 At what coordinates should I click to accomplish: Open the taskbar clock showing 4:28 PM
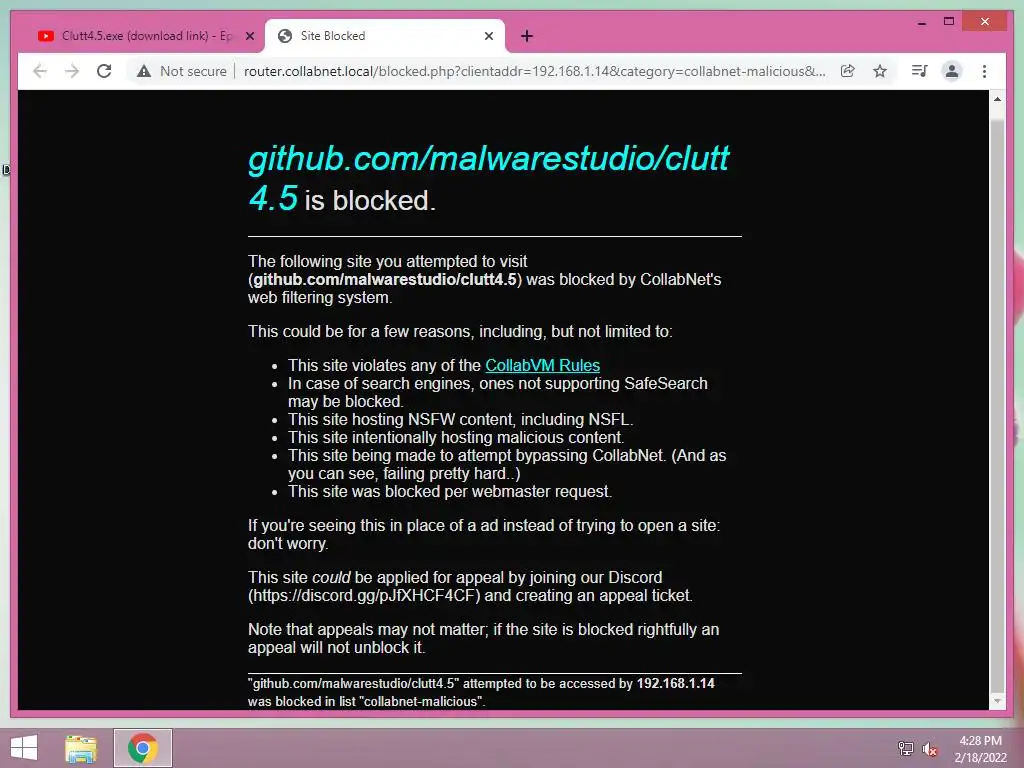click(x=980, y=748)
